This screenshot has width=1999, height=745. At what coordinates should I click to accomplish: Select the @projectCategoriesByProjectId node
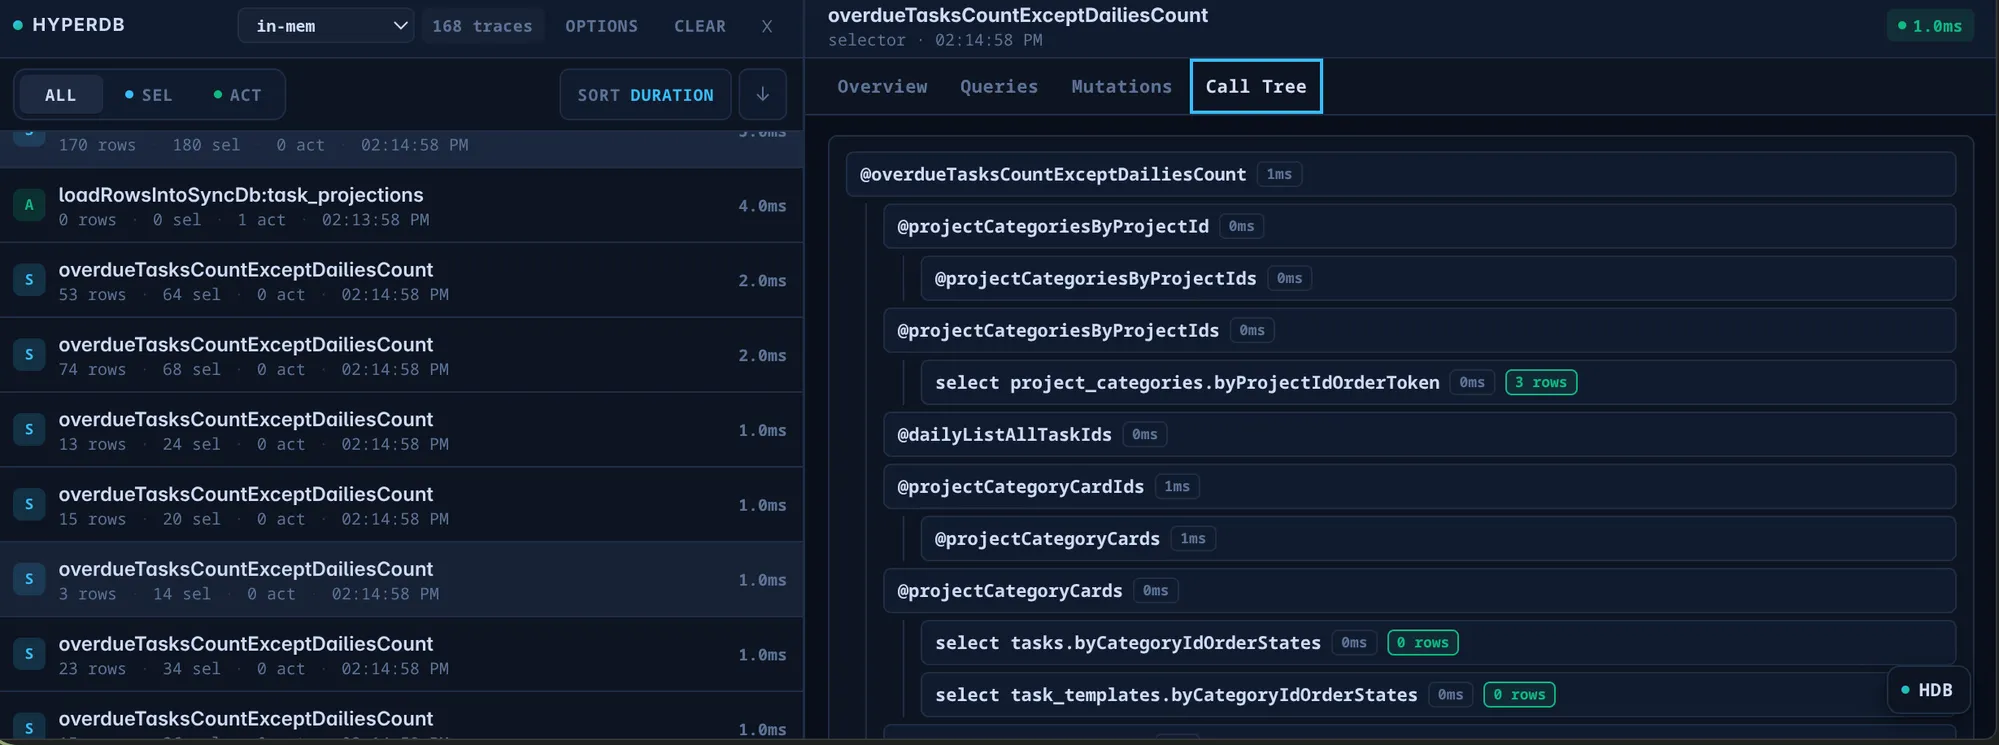coord(1419,226)
